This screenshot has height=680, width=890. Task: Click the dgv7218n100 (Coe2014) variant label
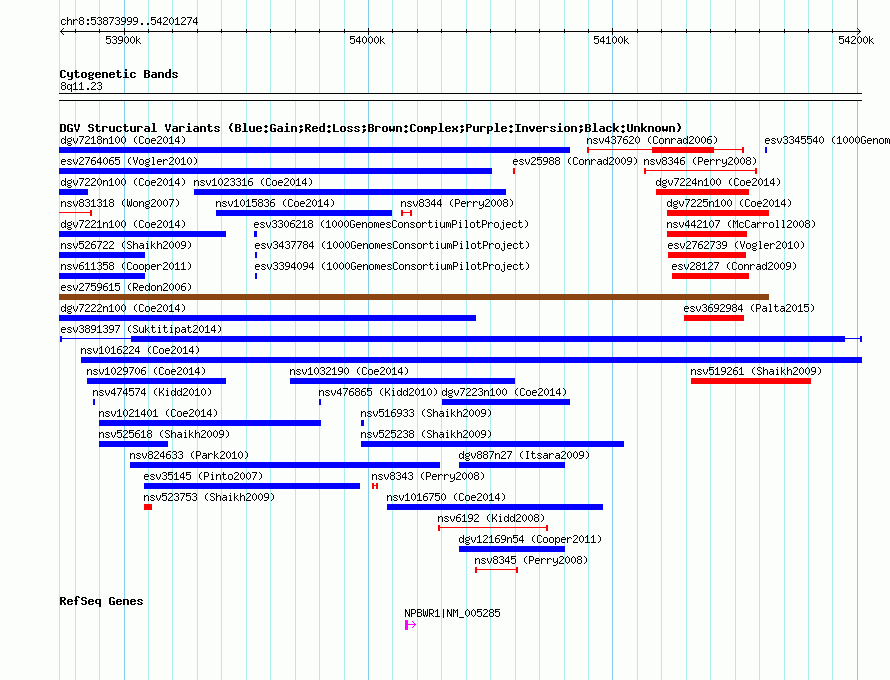[123, 140]
